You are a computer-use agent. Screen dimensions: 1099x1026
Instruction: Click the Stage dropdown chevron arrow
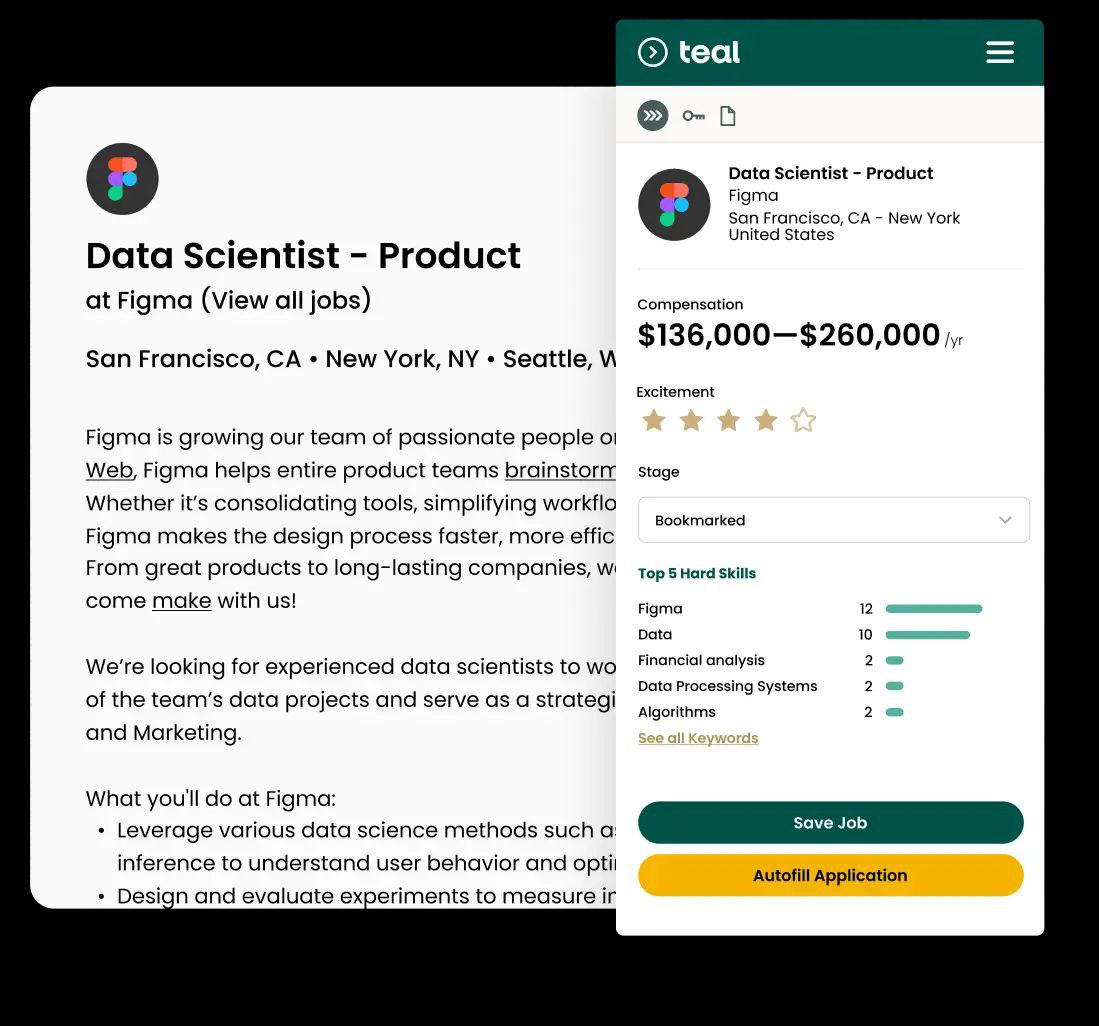coord(1006,520)
